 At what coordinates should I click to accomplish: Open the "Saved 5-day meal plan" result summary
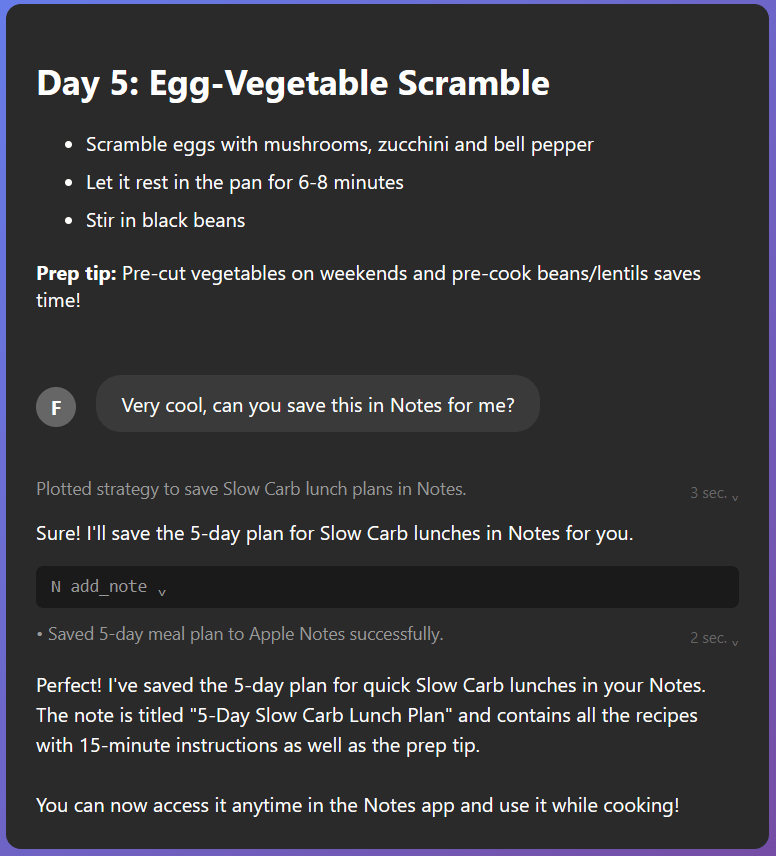pyautogui.click(x=240, y=634)
